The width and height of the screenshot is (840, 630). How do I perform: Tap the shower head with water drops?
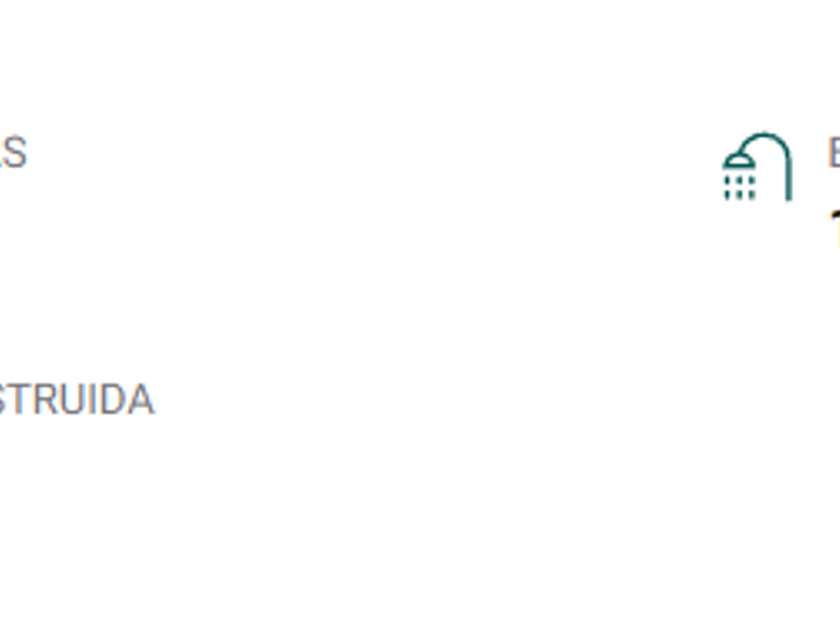point(741,175)
